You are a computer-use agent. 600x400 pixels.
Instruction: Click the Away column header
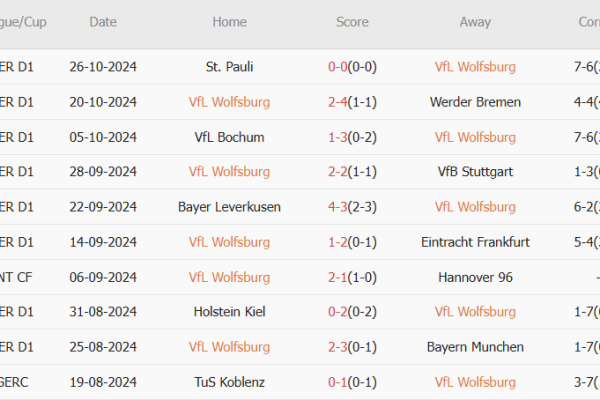475,22
